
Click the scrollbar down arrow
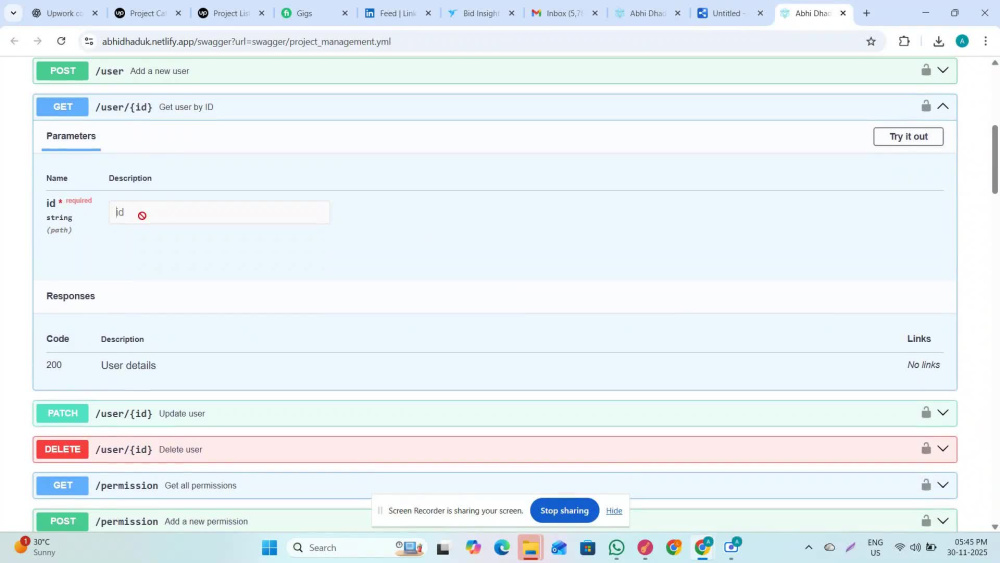pyautogui.click(x=994, y=527)
